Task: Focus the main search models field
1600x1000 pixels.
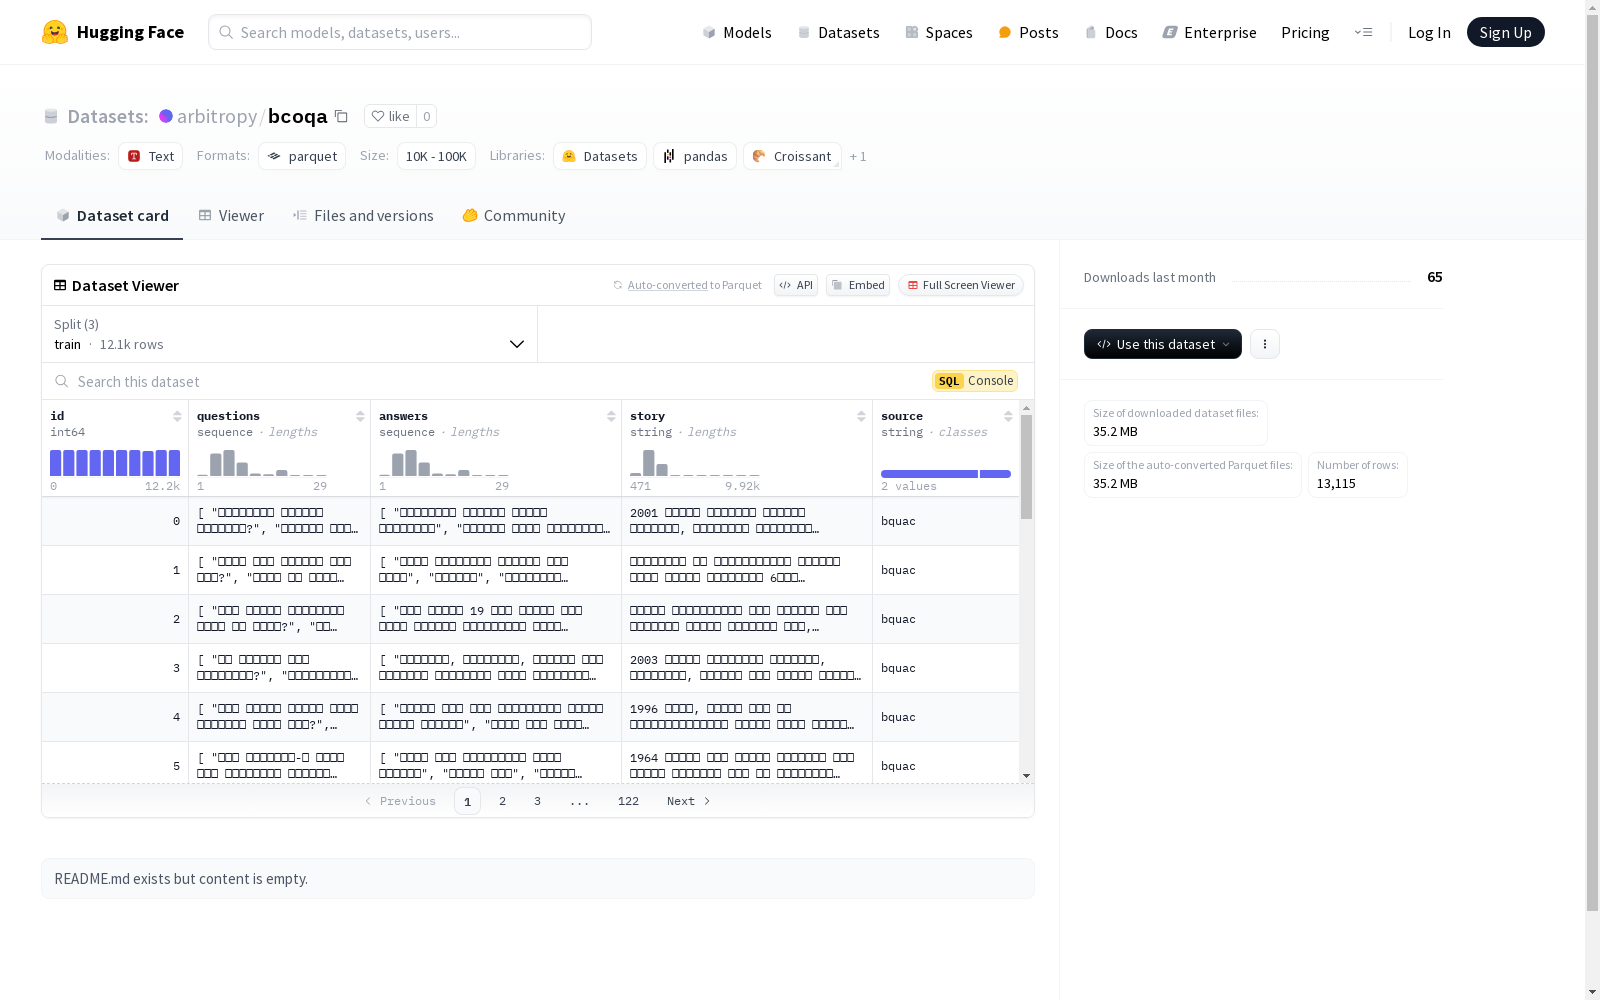Action: (x=400, y=32)
